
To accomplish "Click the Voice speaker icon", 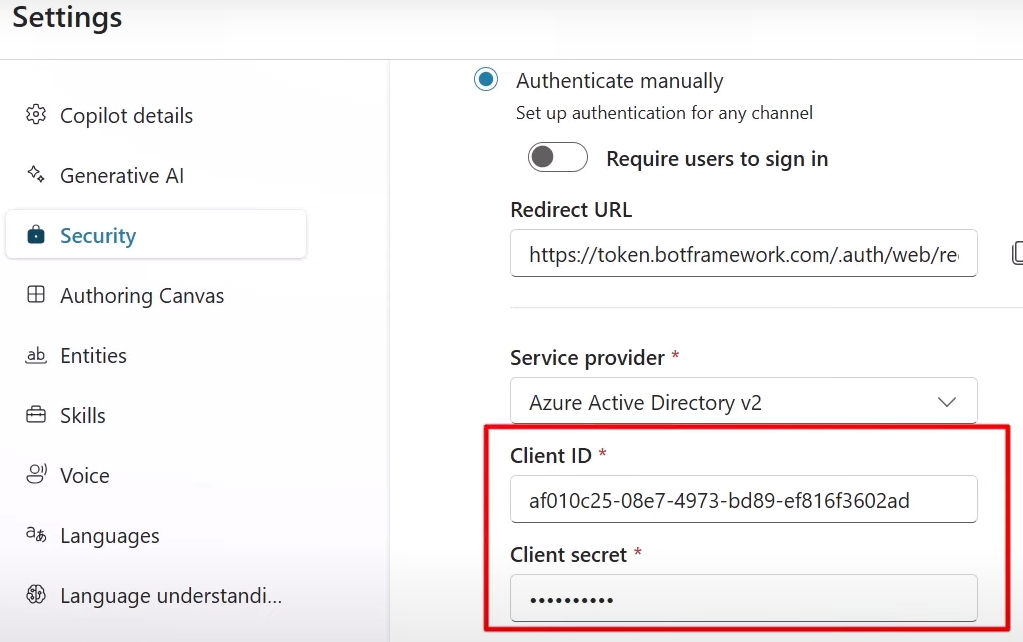I will click(36, 474).
